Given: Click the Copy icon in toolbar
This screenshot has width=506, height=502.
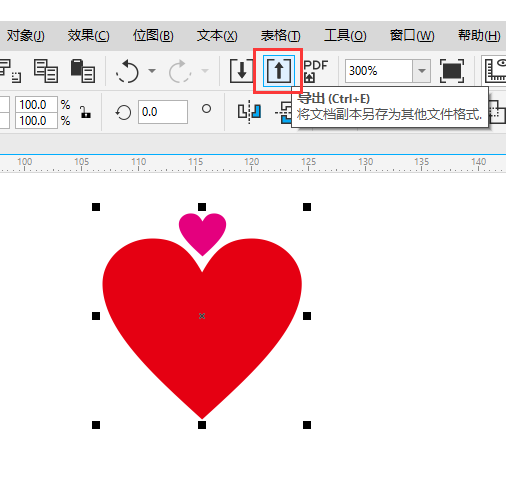Looking at the screenshot, I should pyautogui.click(x=46, y=71).
